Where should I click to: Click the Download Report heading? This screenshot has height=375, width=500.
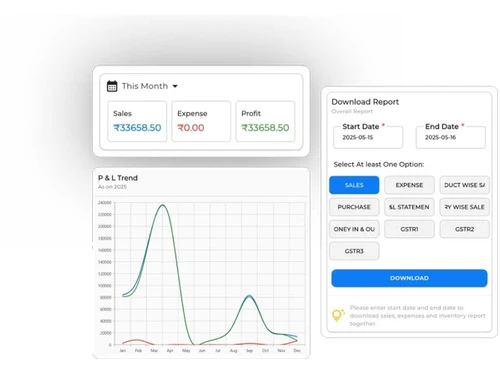365,102
